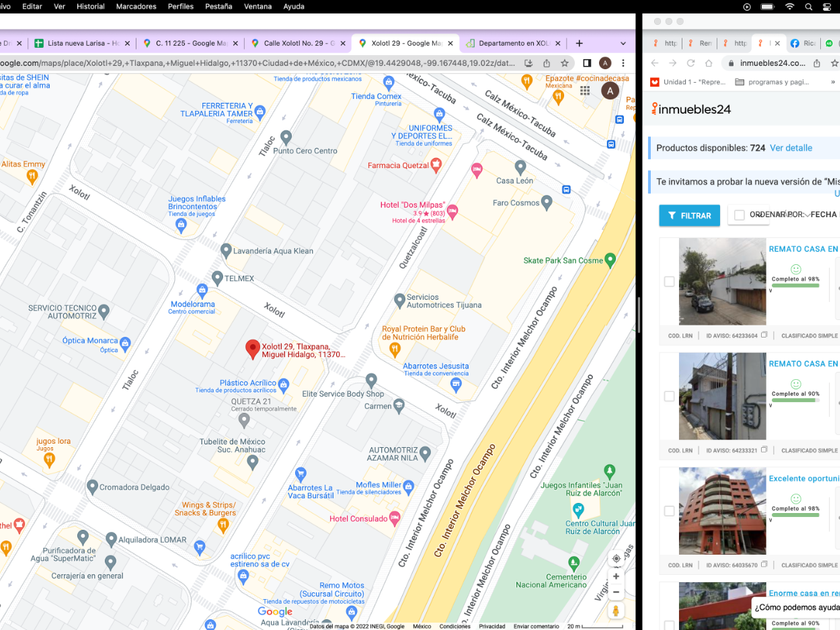Switch to the Lista nueva Larisa tab
Screen dimensions: 840x630
tap(82, 43)
